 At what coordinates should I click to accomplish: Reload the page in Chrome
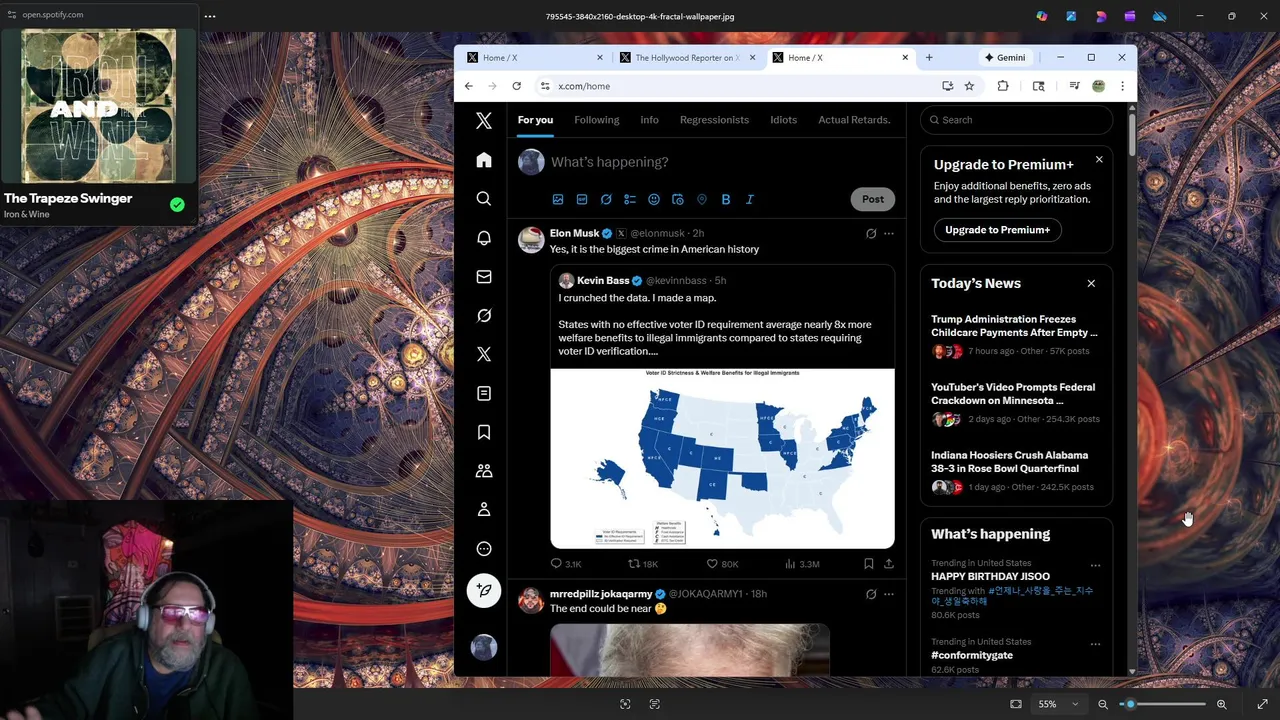click(516, 86)
